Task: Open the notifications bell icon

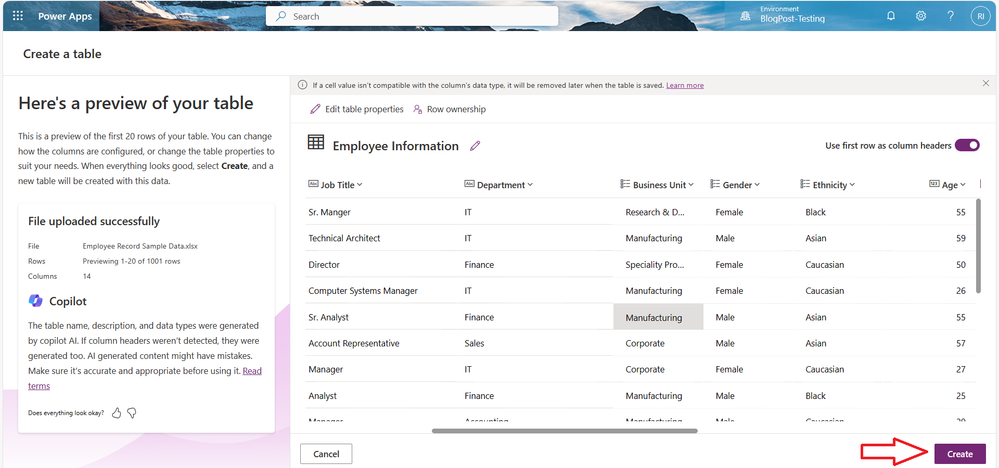Action: pos(891,17)
